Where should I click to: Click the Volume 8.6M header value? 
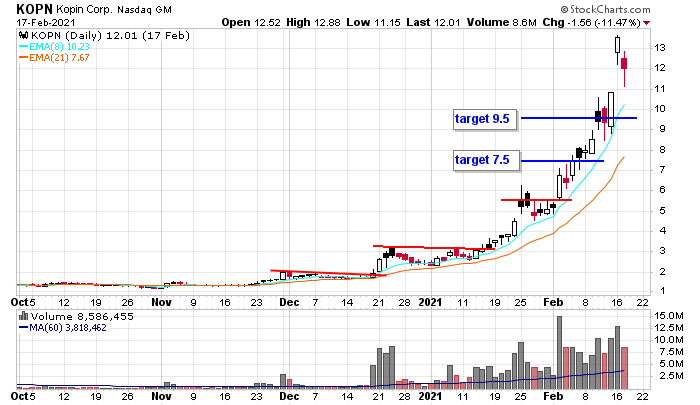501,22
